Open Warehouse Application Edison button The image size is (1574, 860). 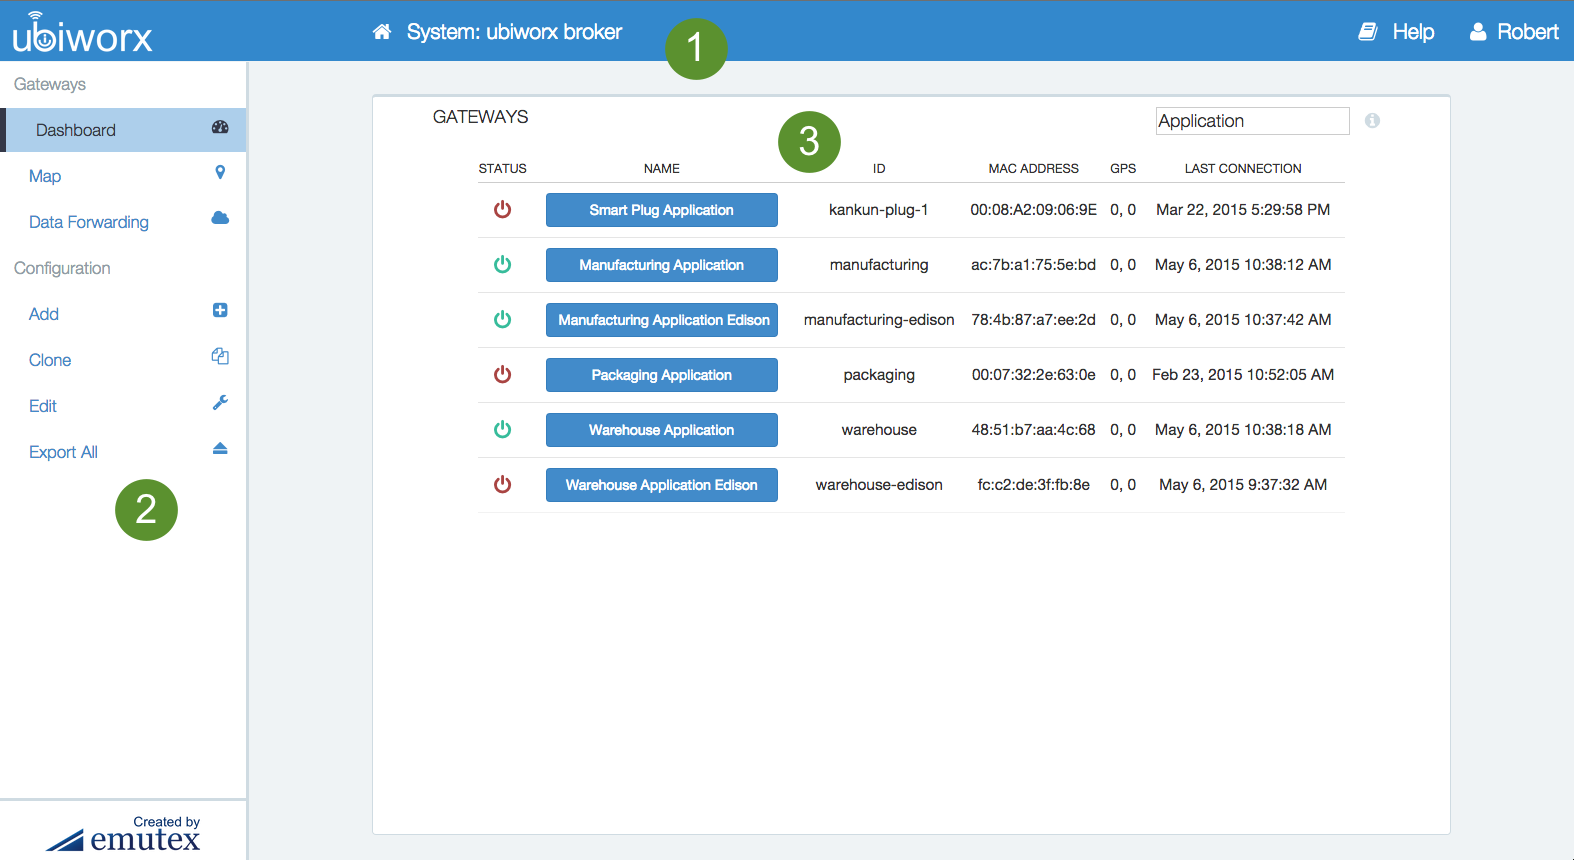tap(662, 485)
